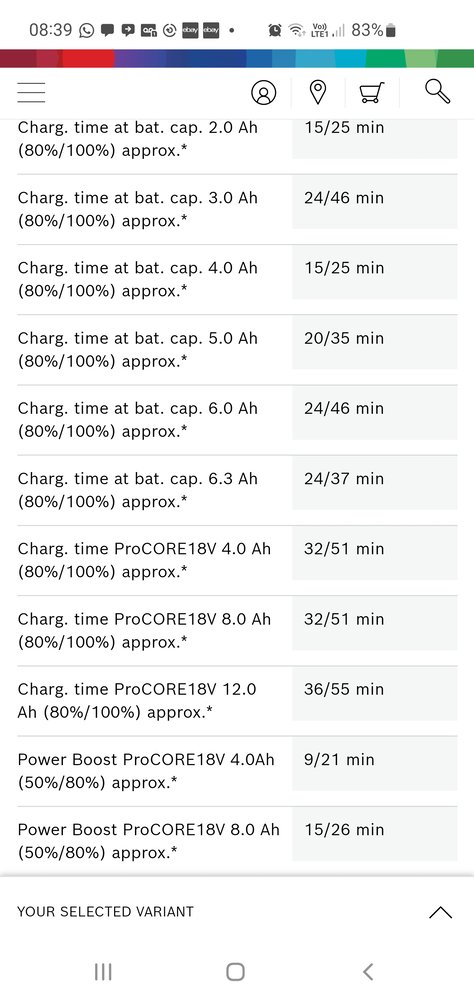The width and height of the screenshot is (474, 1000).
Task: Tap the Android home button
Action: click(x=235, y=971)
